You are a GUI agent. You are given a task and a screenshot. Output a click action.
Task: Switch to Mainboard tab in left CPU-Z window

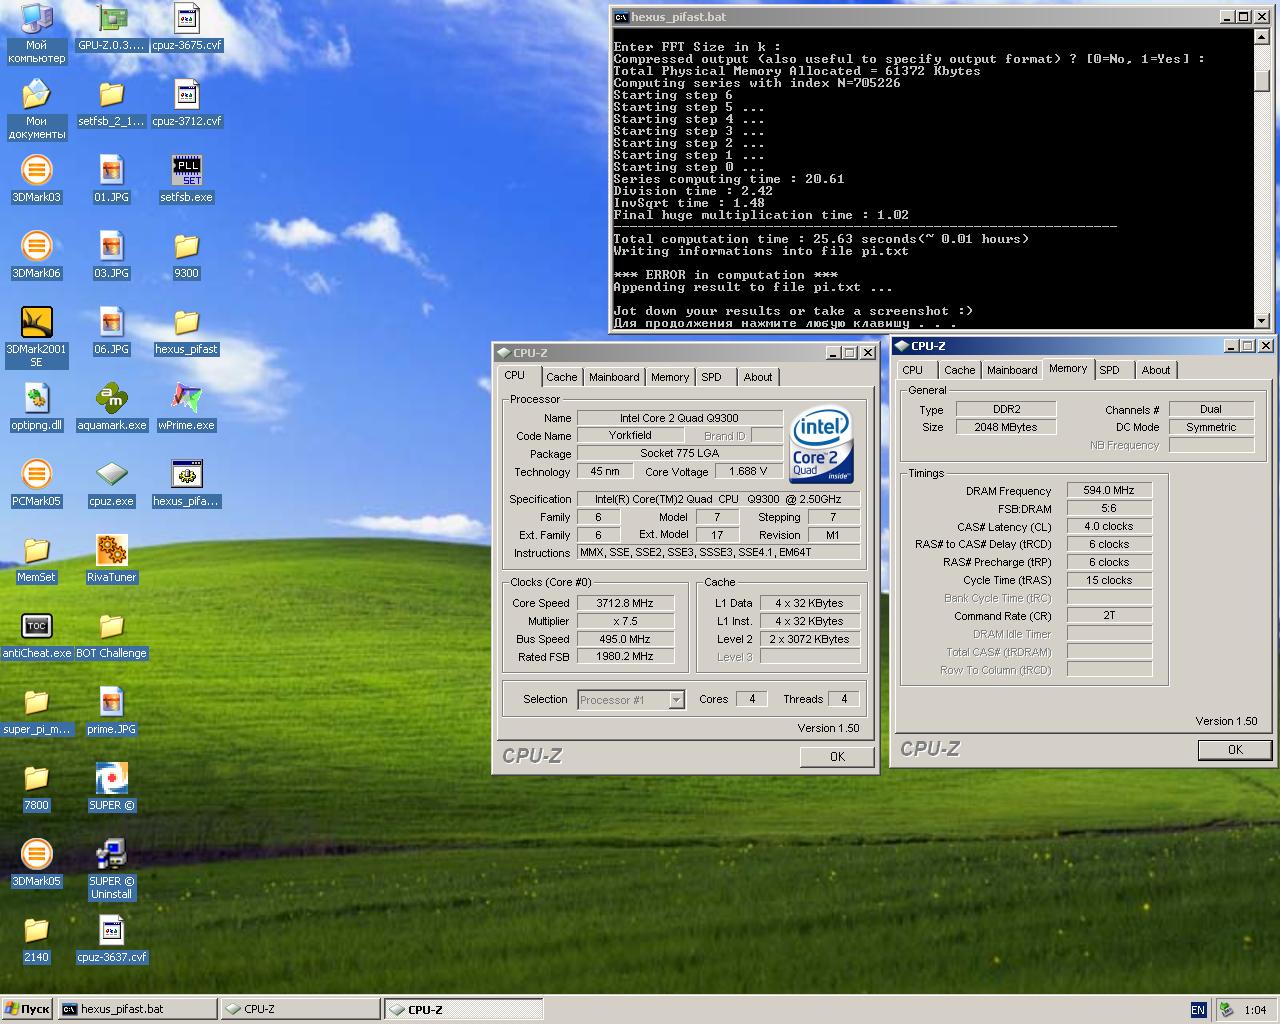click(614, 377)
